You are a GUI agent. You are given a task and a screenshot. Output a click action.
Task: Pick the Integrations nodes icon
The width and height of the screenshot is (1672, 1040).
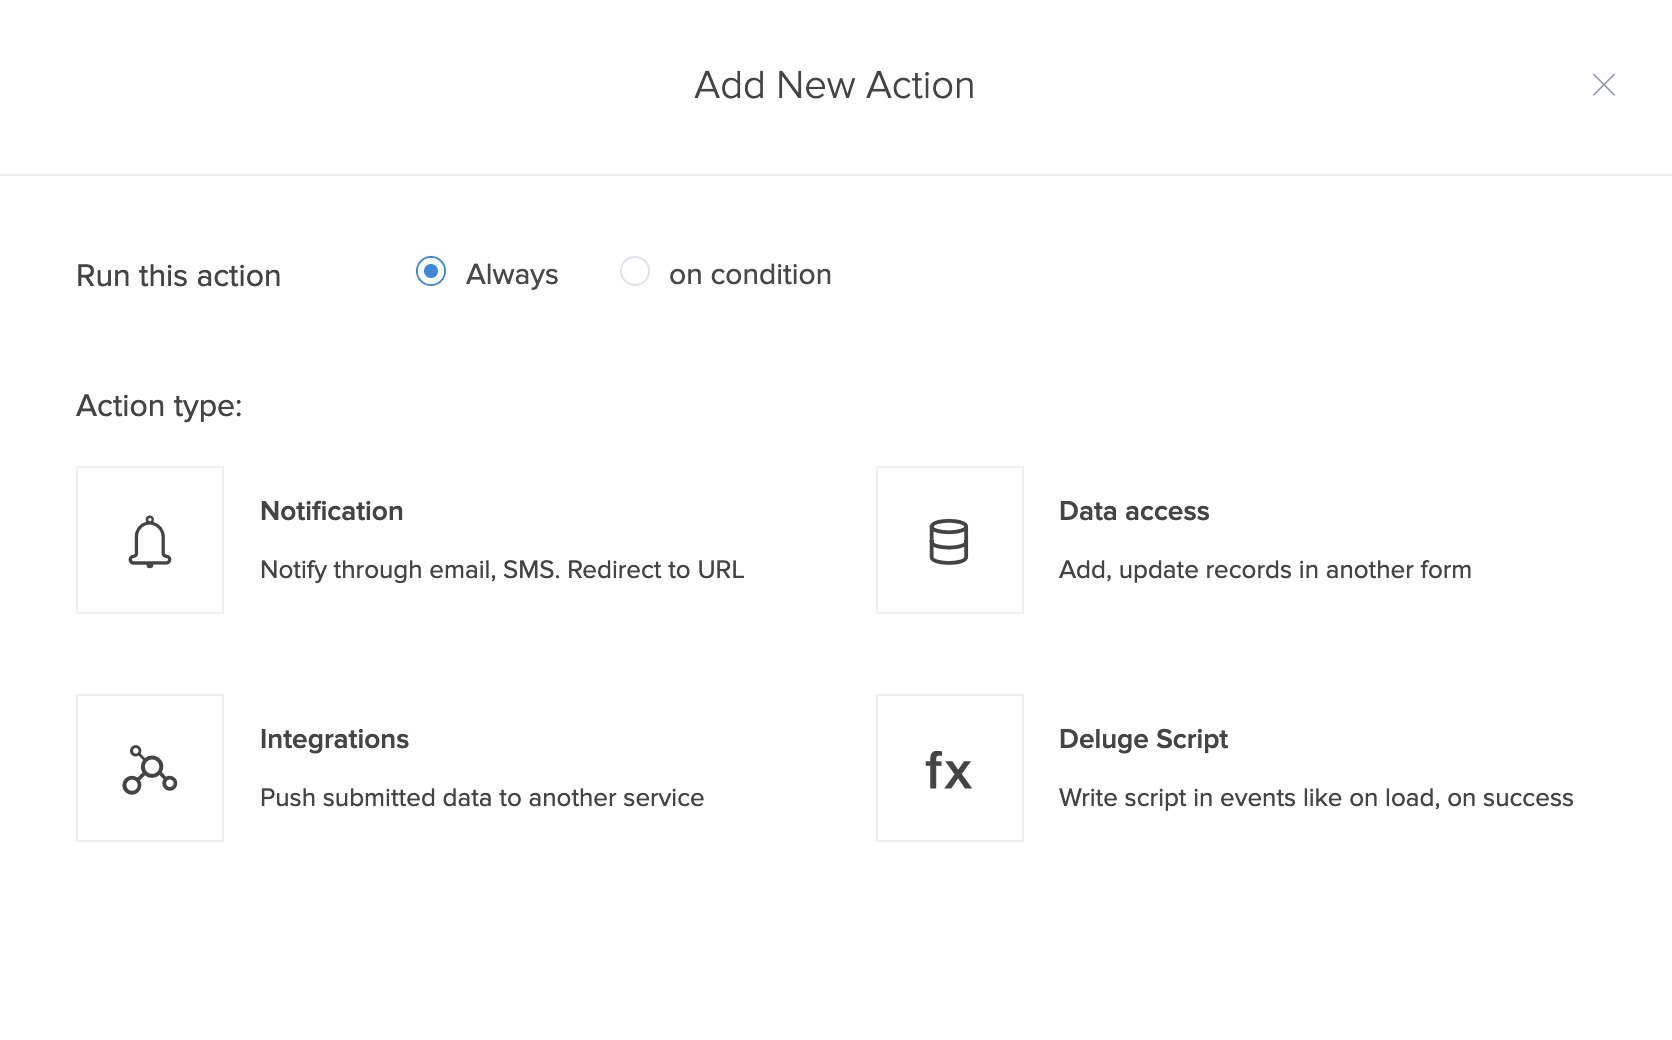click(150, 769)
